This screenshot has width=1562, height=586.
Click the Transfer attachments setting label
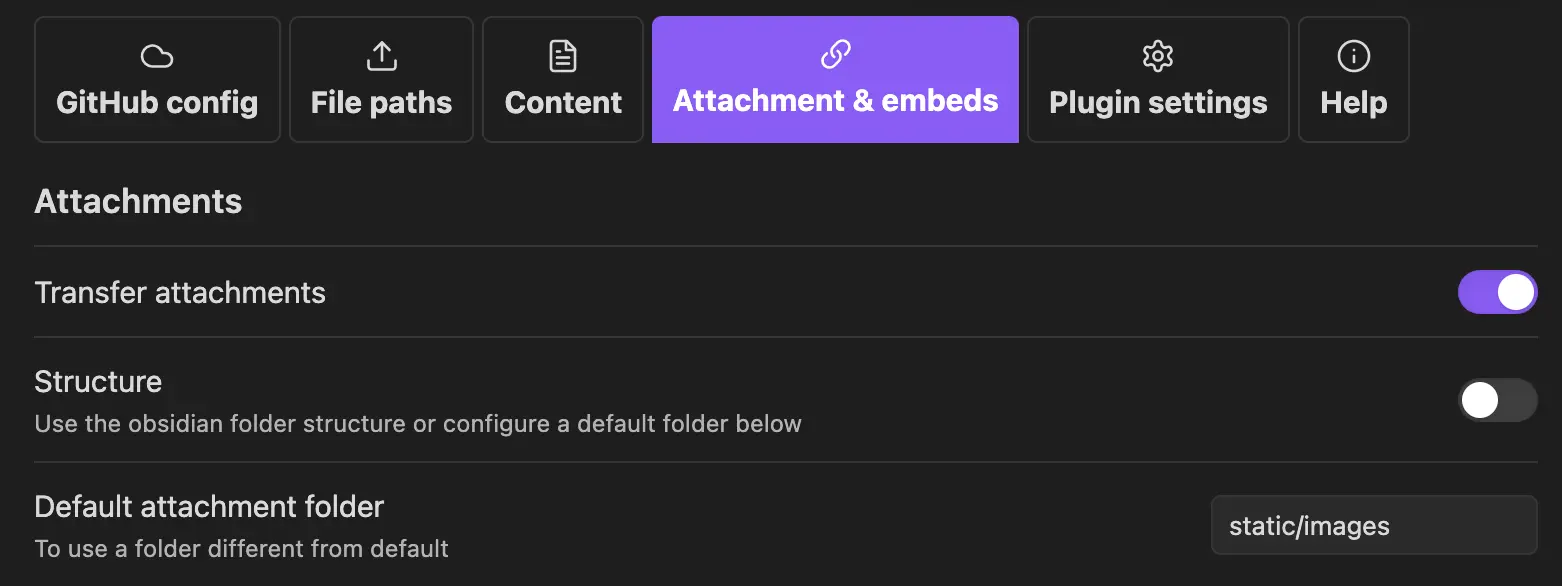[x=180, y=293]
